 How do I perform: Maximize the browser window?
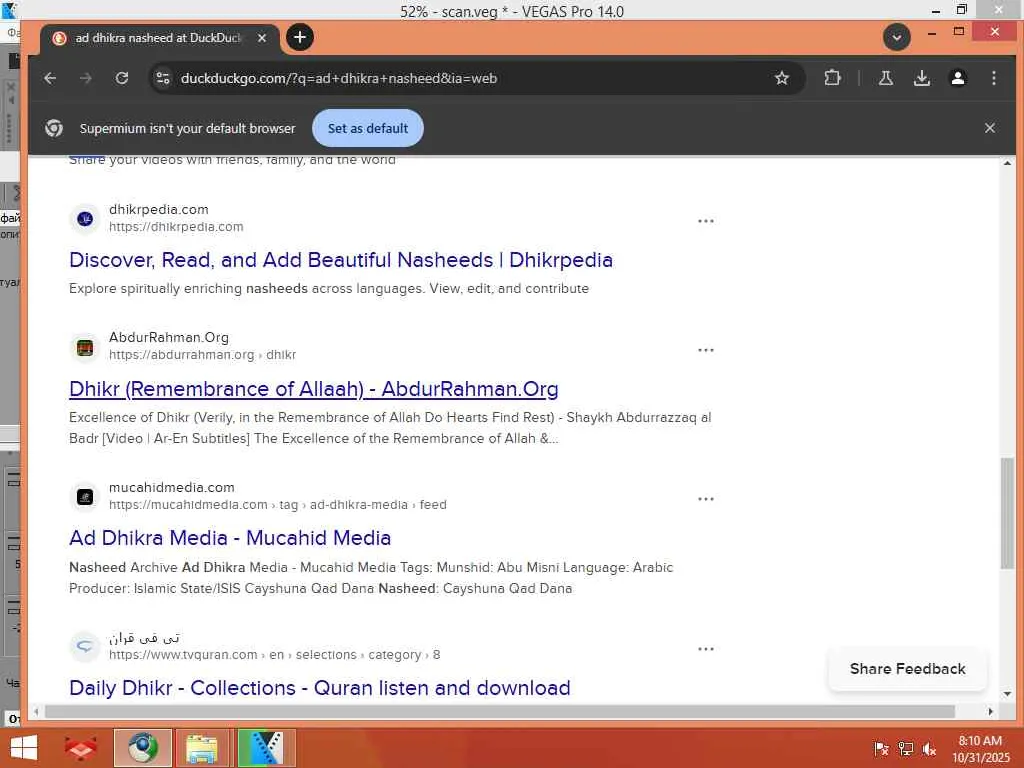pyautogui.click(x=959, y=32)
